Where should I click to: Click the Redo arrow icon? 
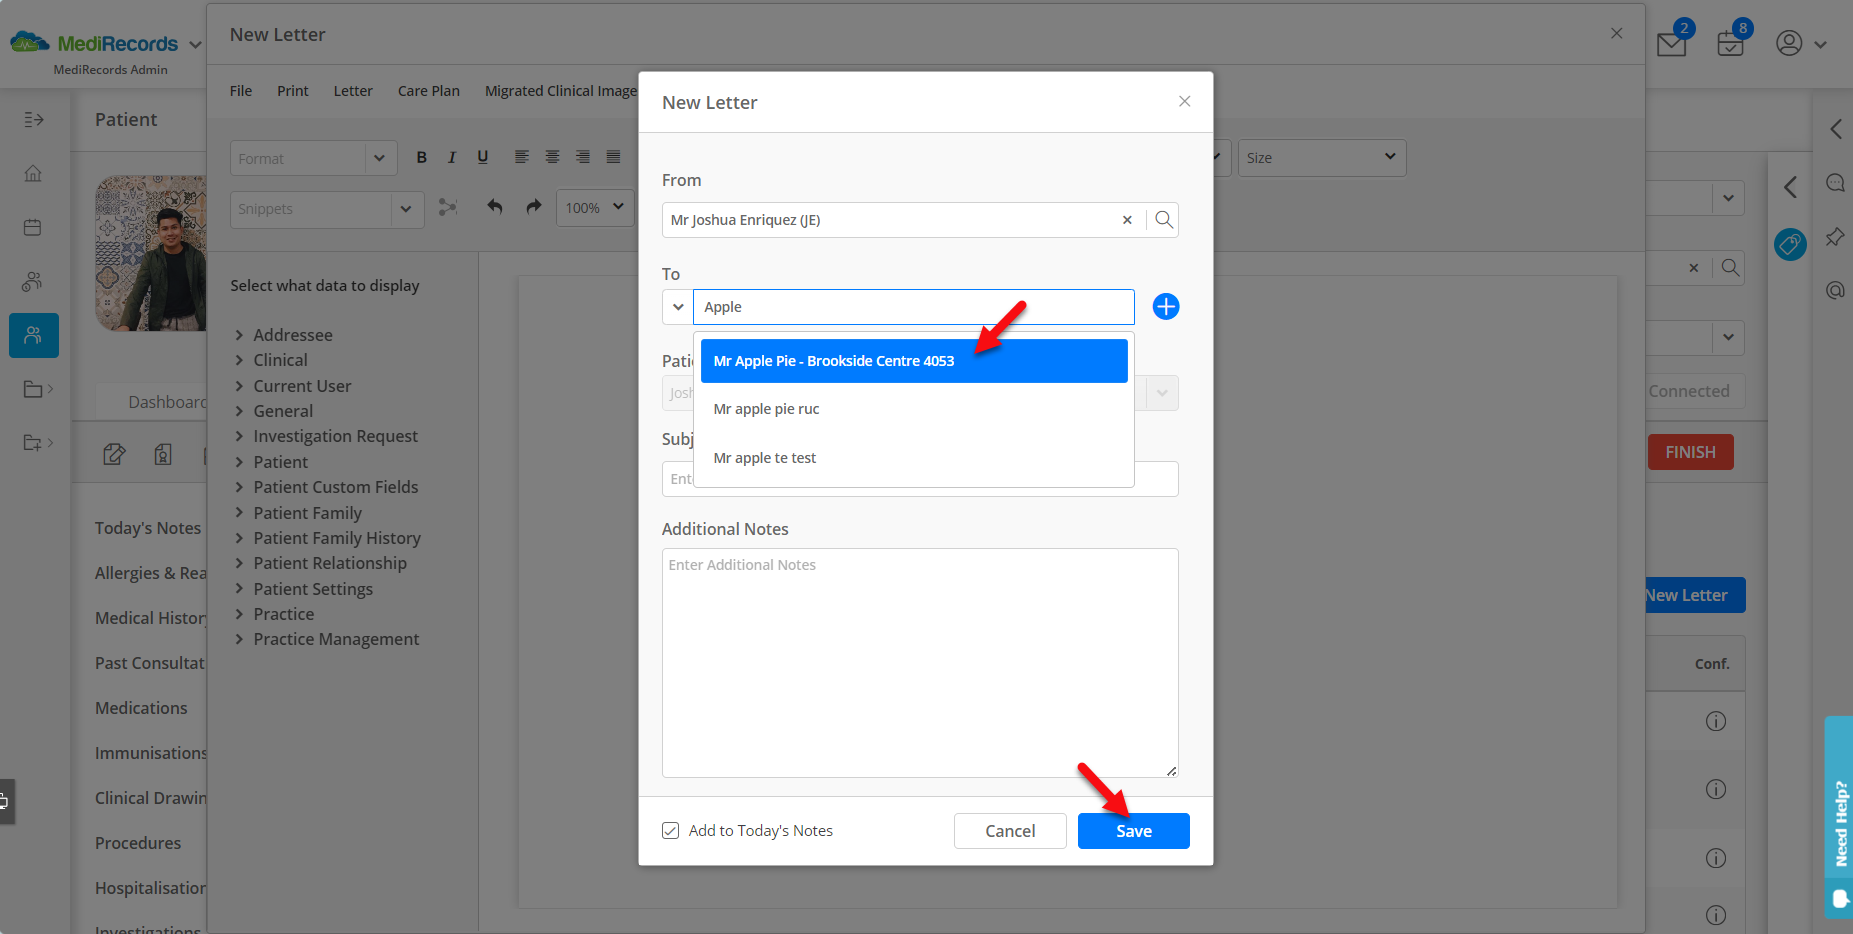[534, 206]
